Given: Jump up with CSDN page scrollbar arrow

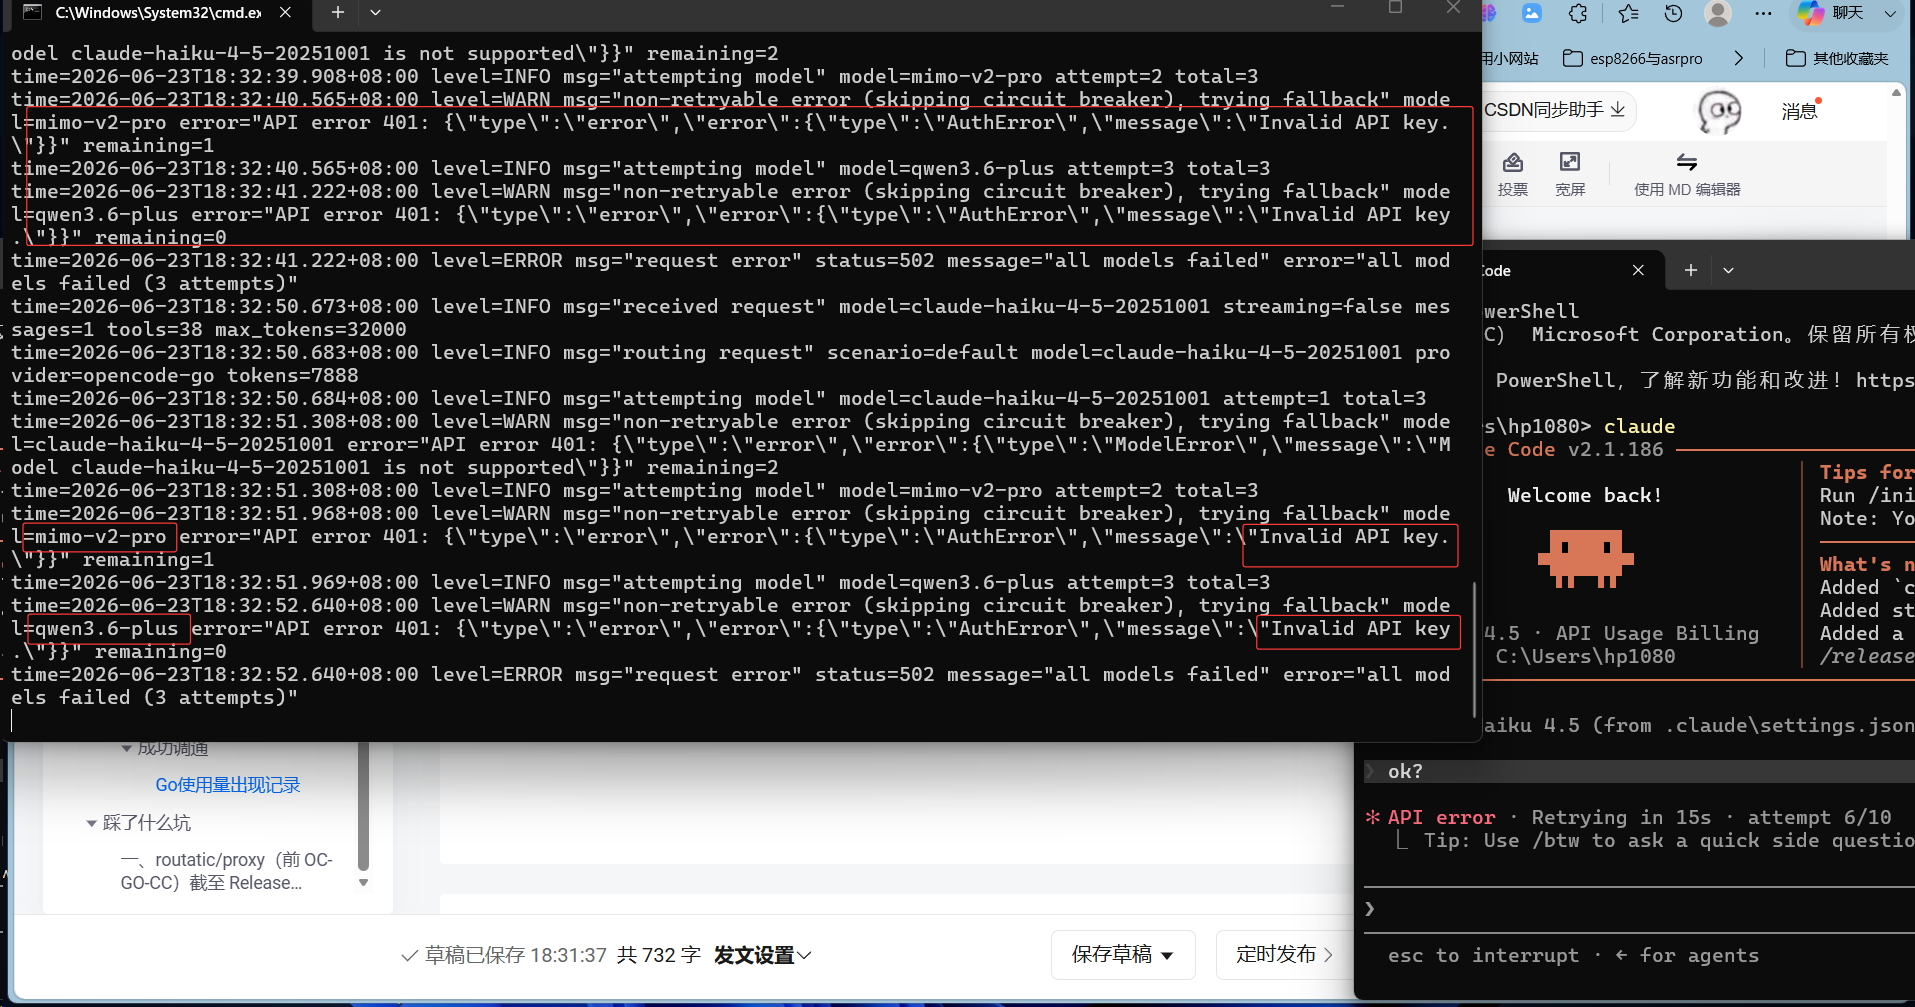Looking at the screenshot, I should click(x=1896, y=92).
